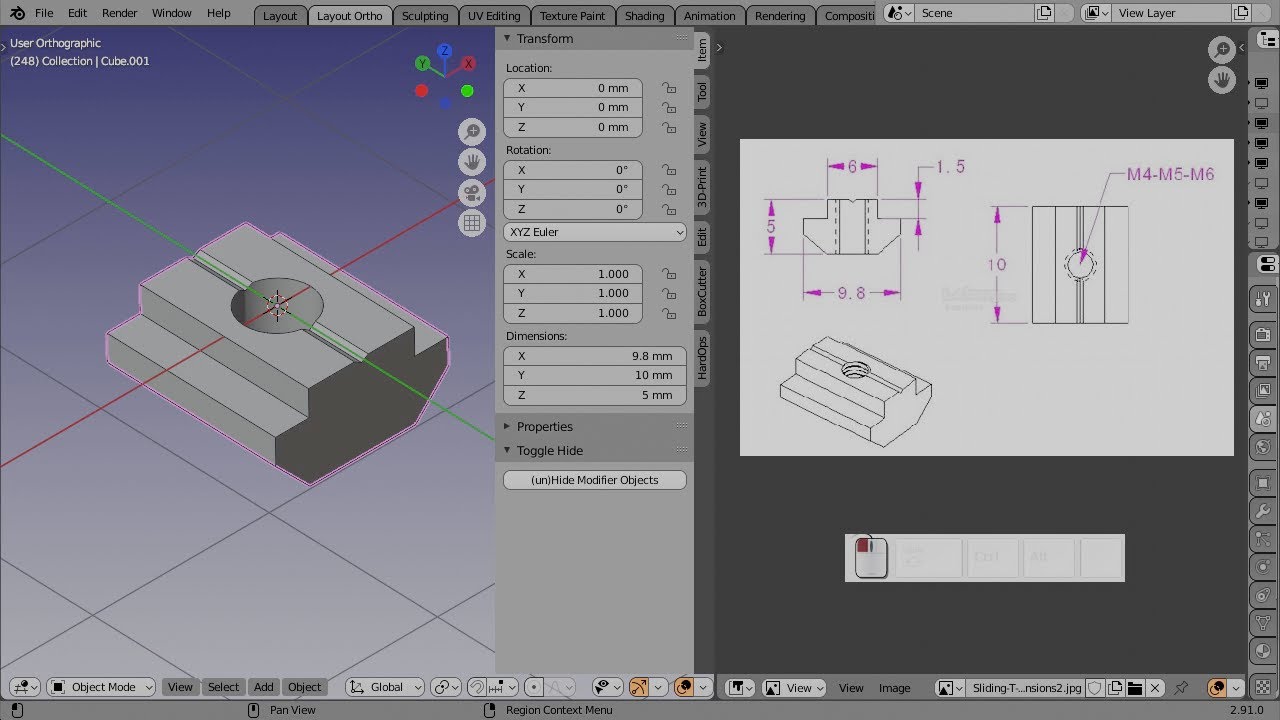Open the 3D-Print sidebar tab
1280x720 pixels.
[702, 187]
